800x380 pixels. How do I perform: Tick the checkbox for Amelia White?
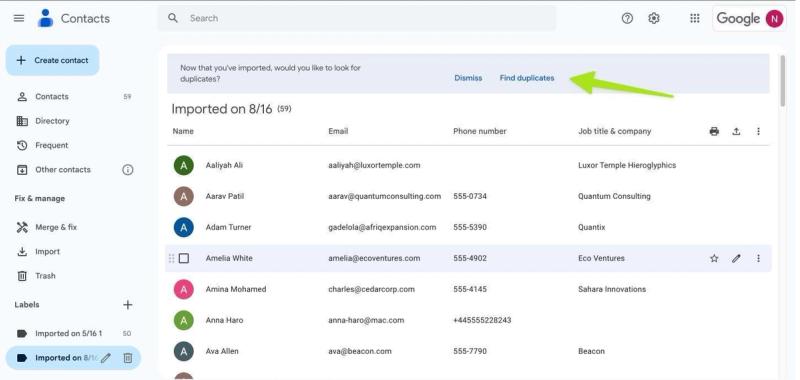click(184, 259)
